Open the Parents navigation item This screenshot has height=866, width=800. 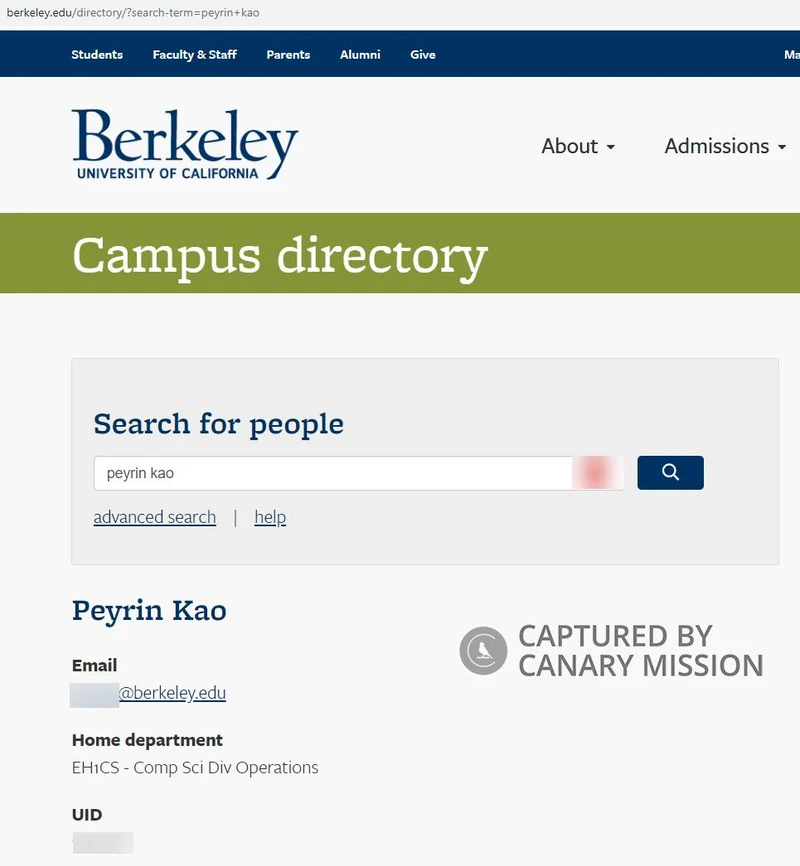288,55
